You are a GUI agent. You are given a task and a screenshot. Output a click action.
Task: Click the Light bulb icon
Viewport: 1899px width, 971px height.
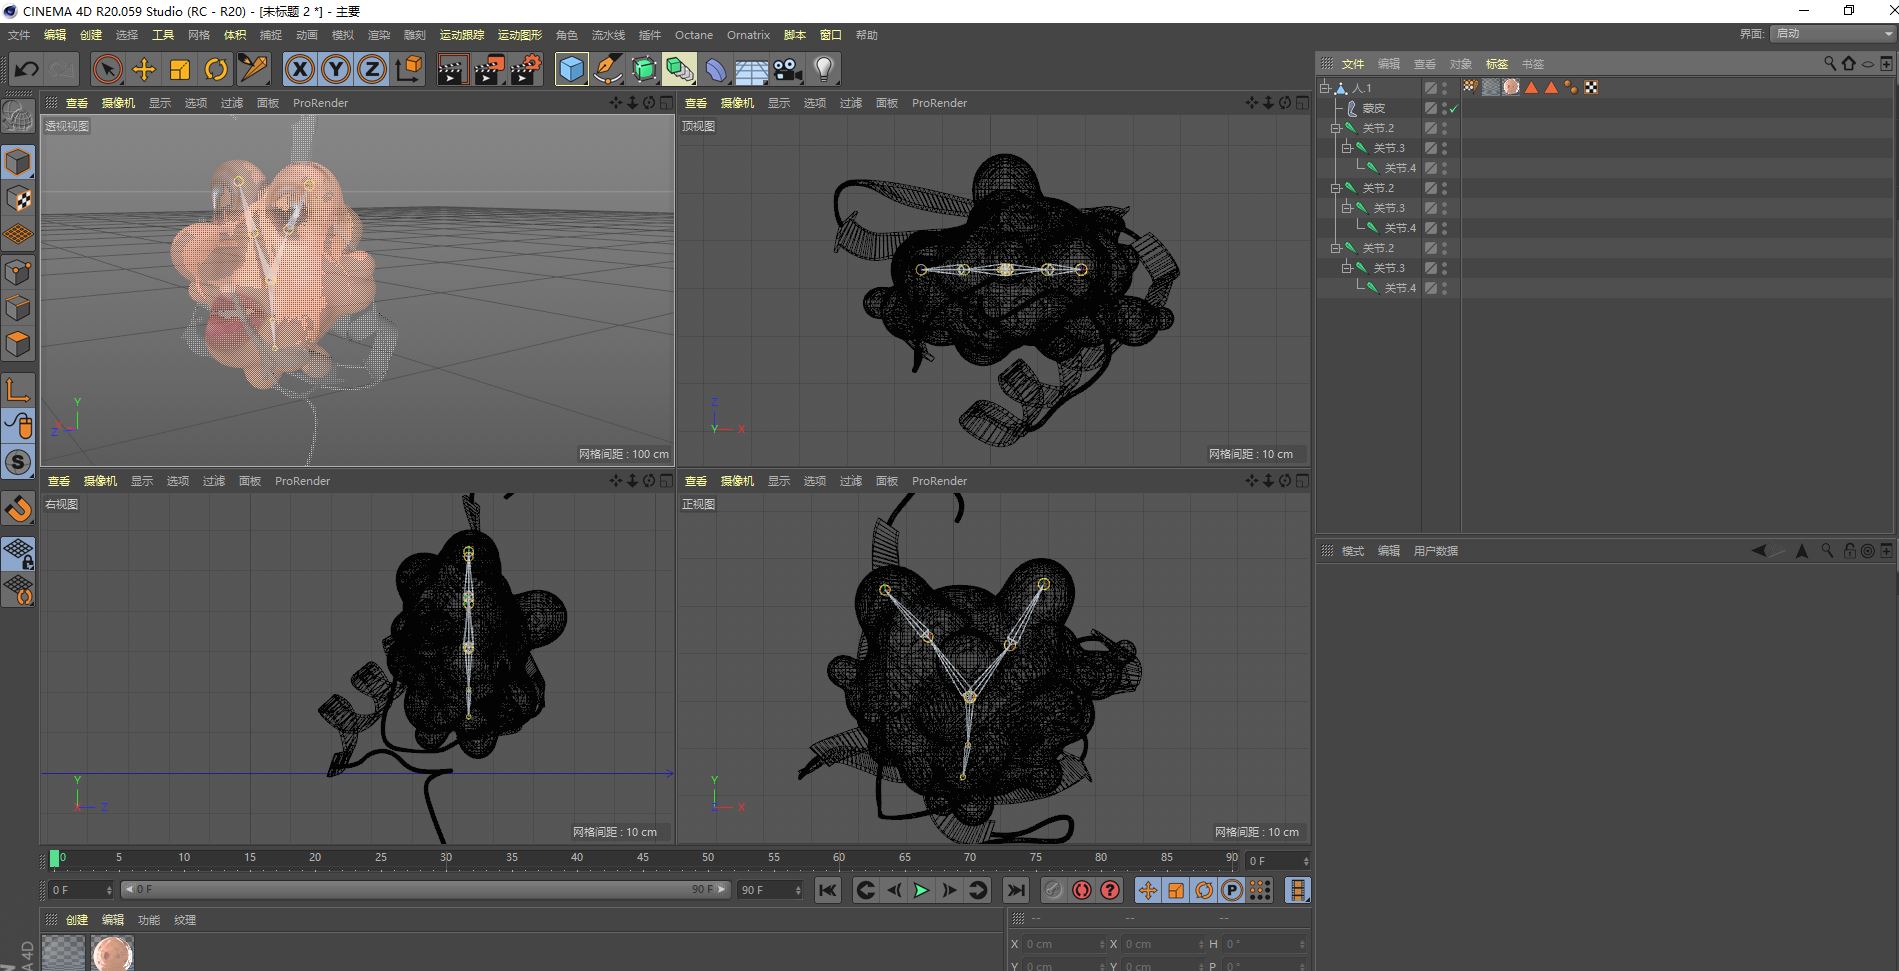[x=824, y=69]
